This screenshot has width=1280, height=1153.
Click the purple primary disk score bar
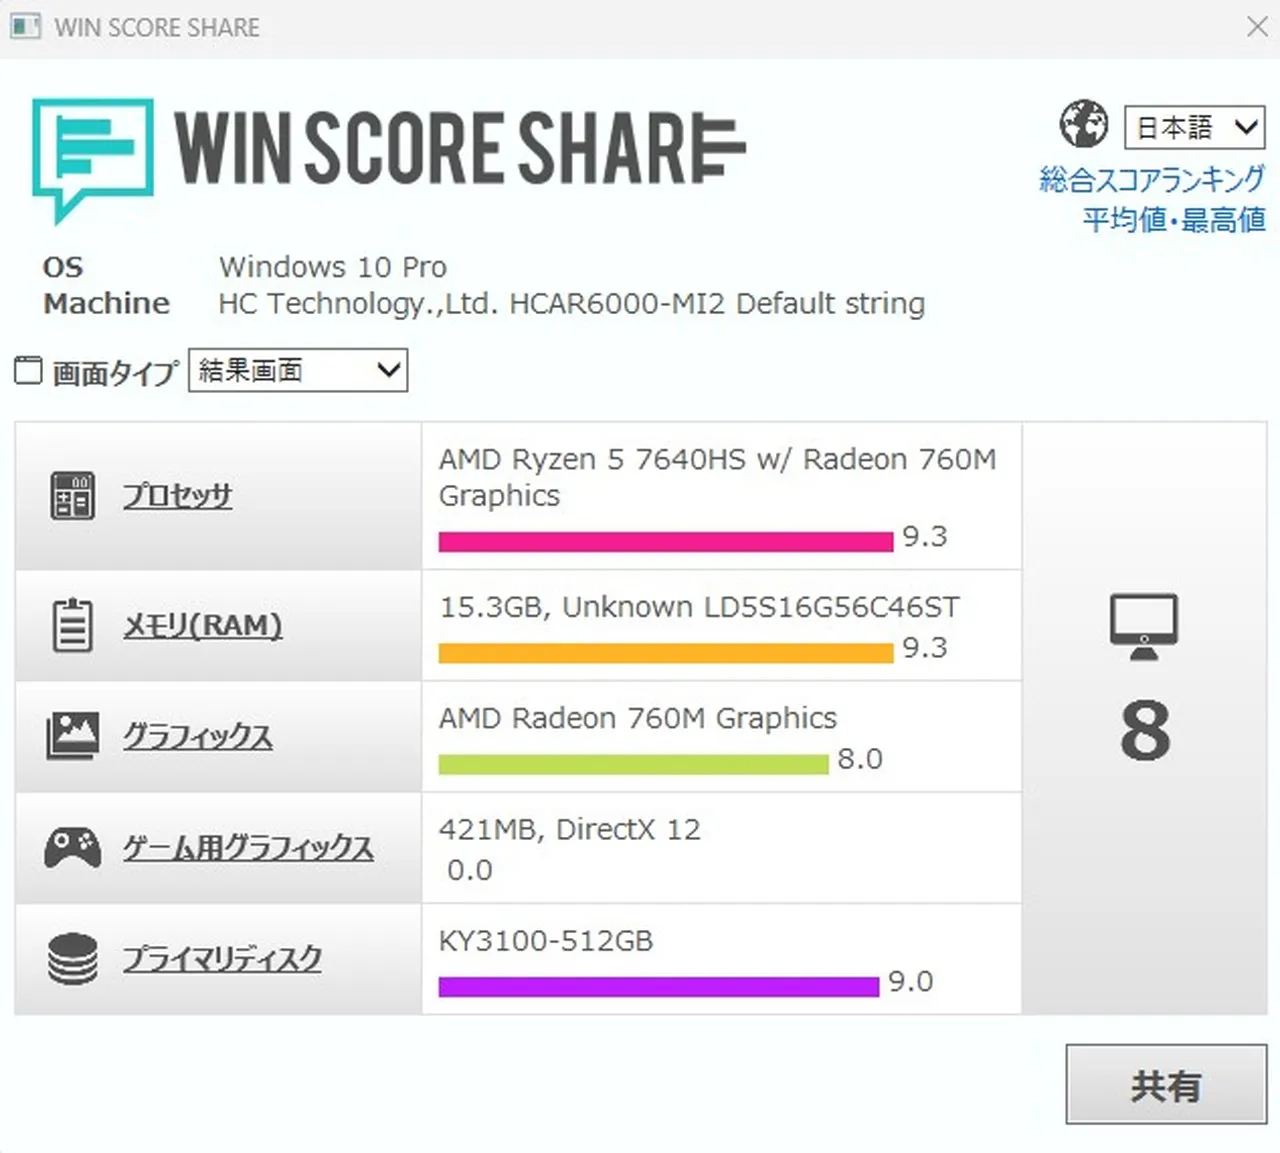(659, 987)
